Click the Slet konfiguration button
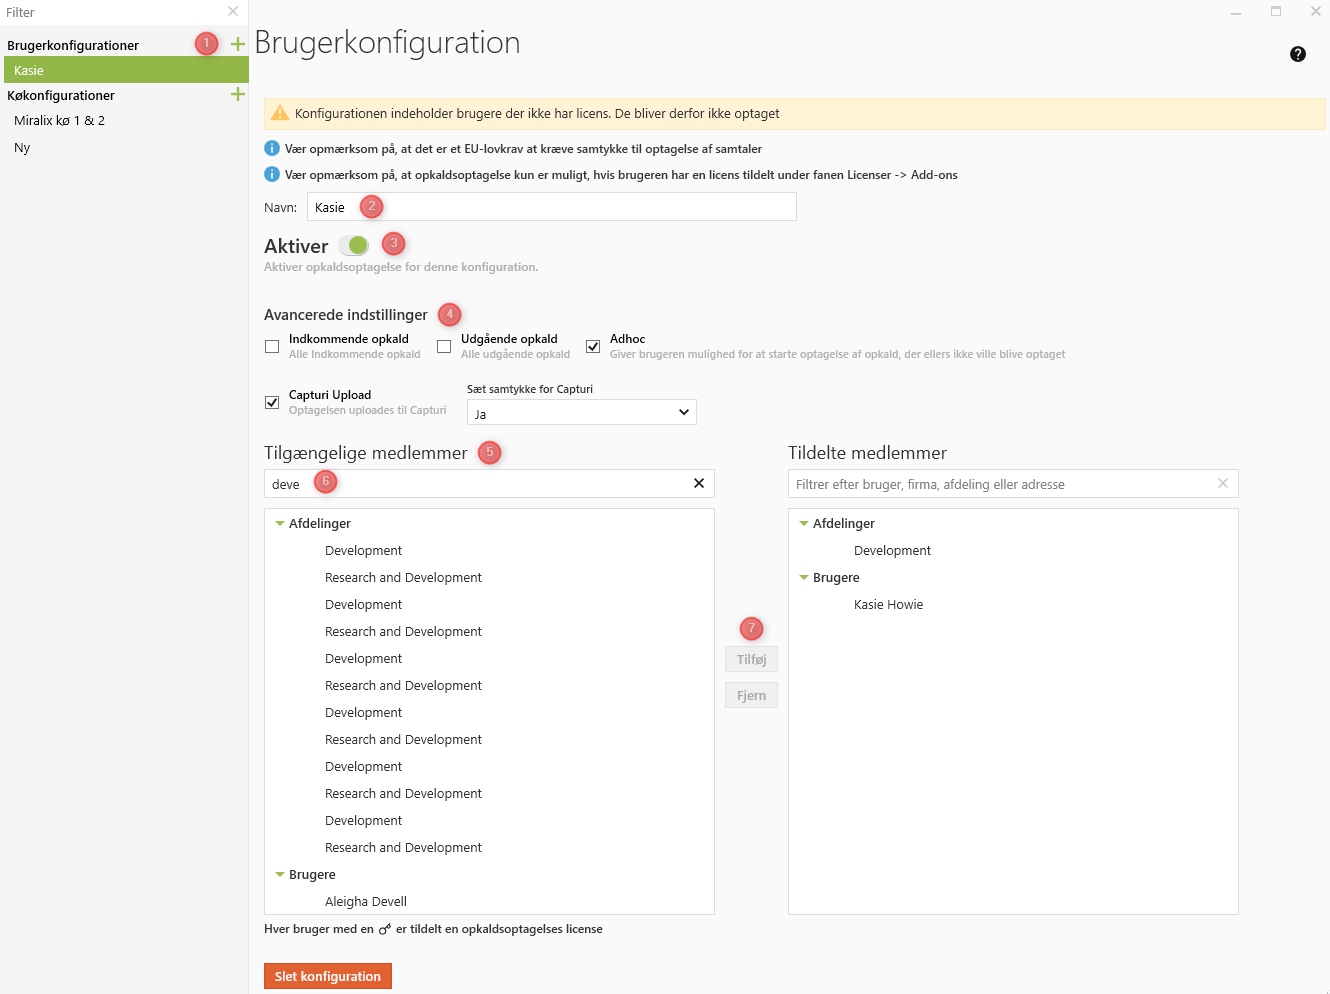Viewport: 1330px width, 994px height. (x=327, y=976)
